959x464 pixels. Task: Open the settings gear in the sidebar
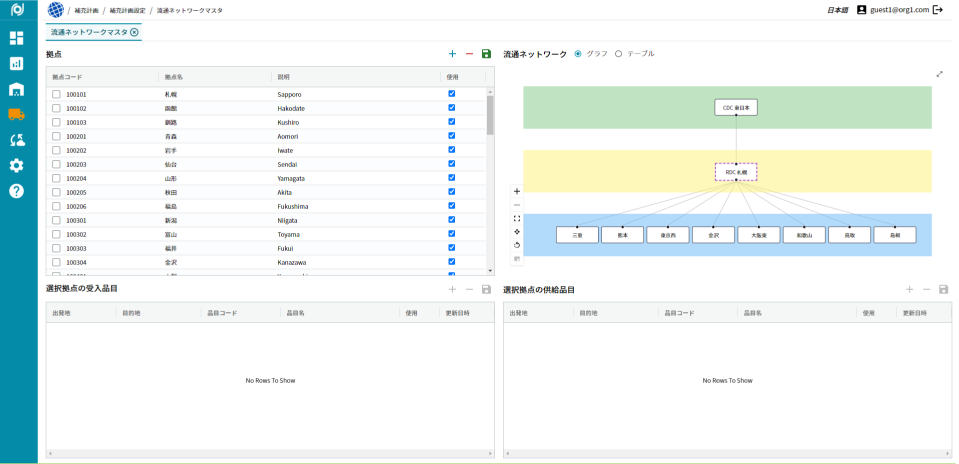(x=16, y=165)
